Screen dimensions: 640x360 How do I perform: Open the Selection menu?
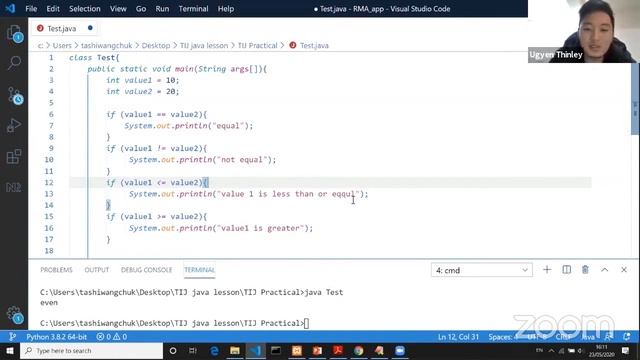click(84, 9)
